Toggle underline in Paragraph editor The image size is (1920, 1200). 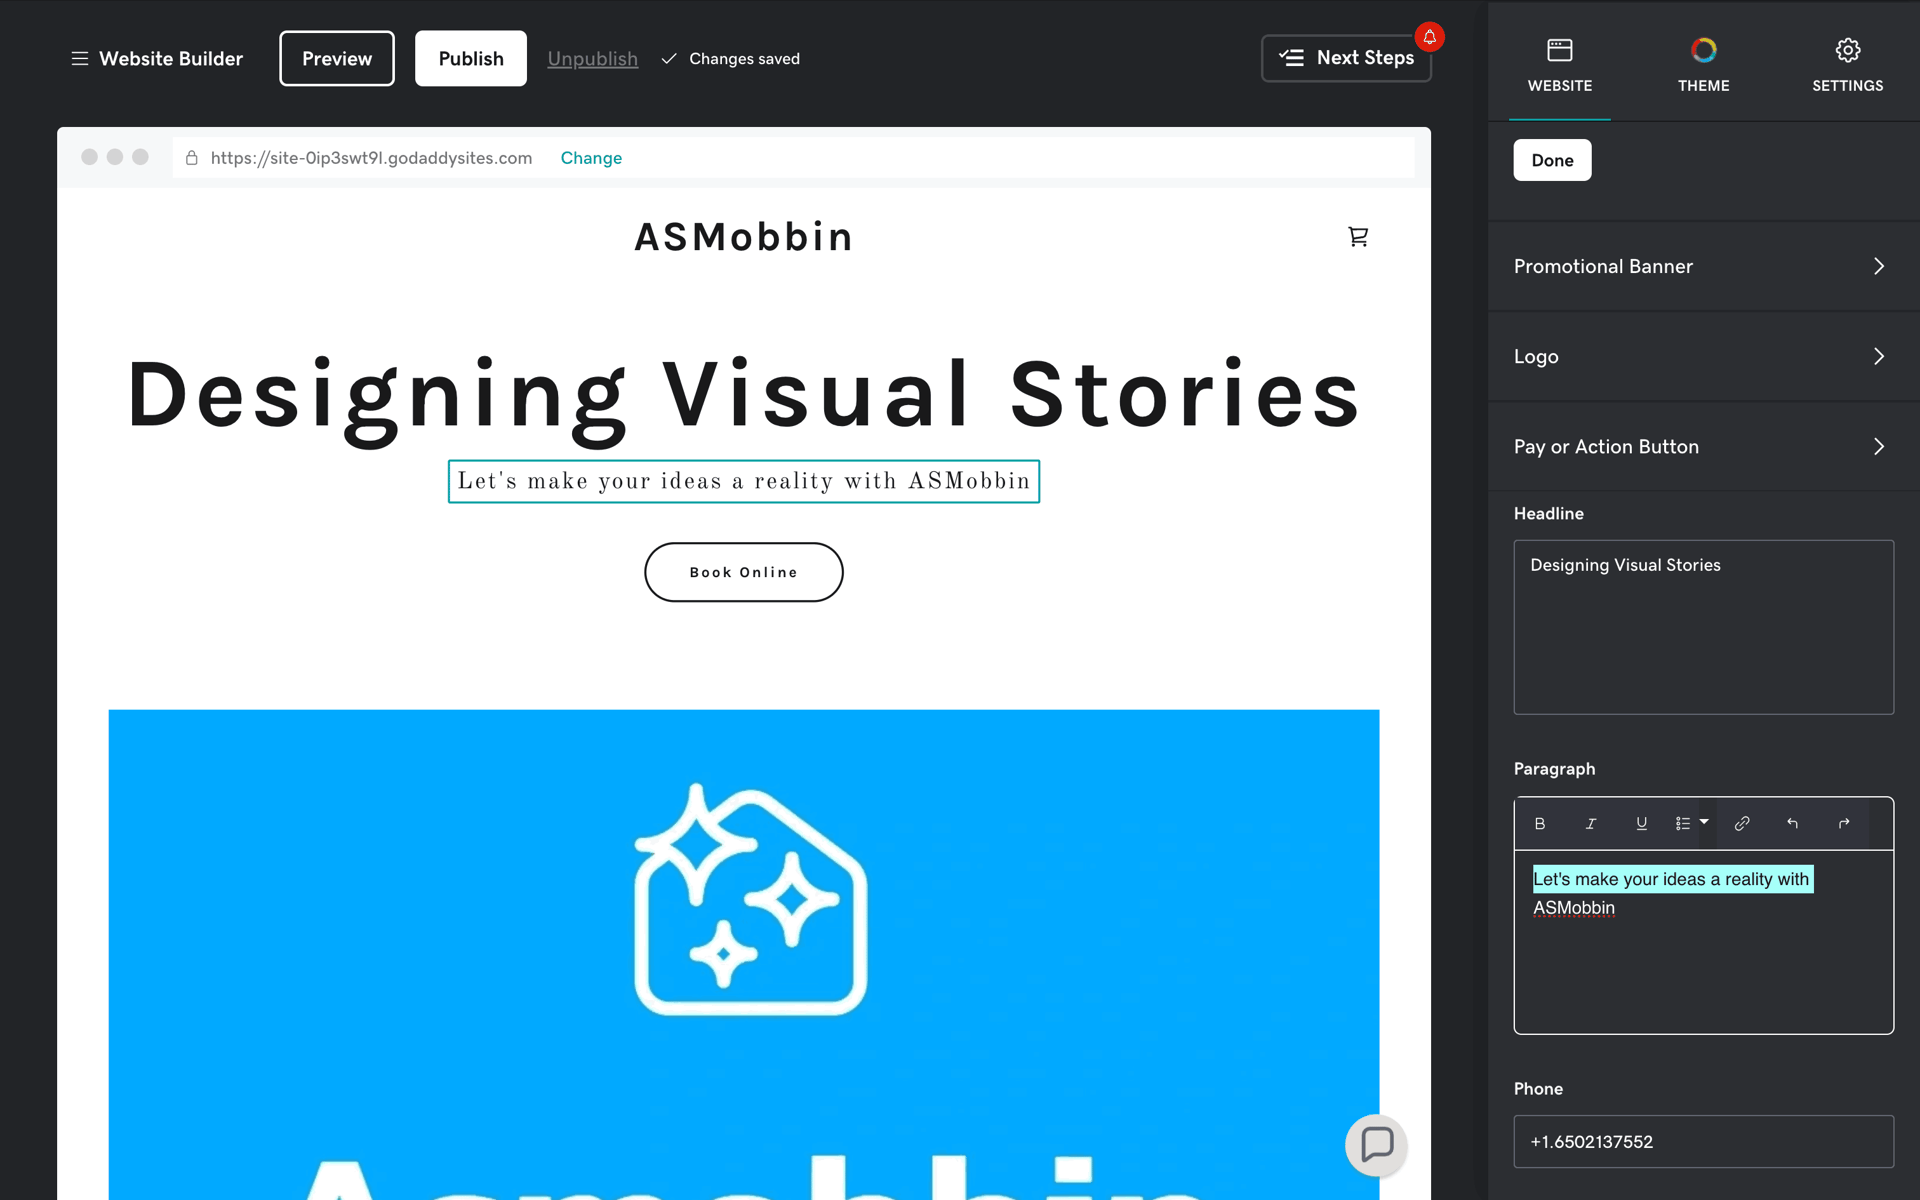1641,823
